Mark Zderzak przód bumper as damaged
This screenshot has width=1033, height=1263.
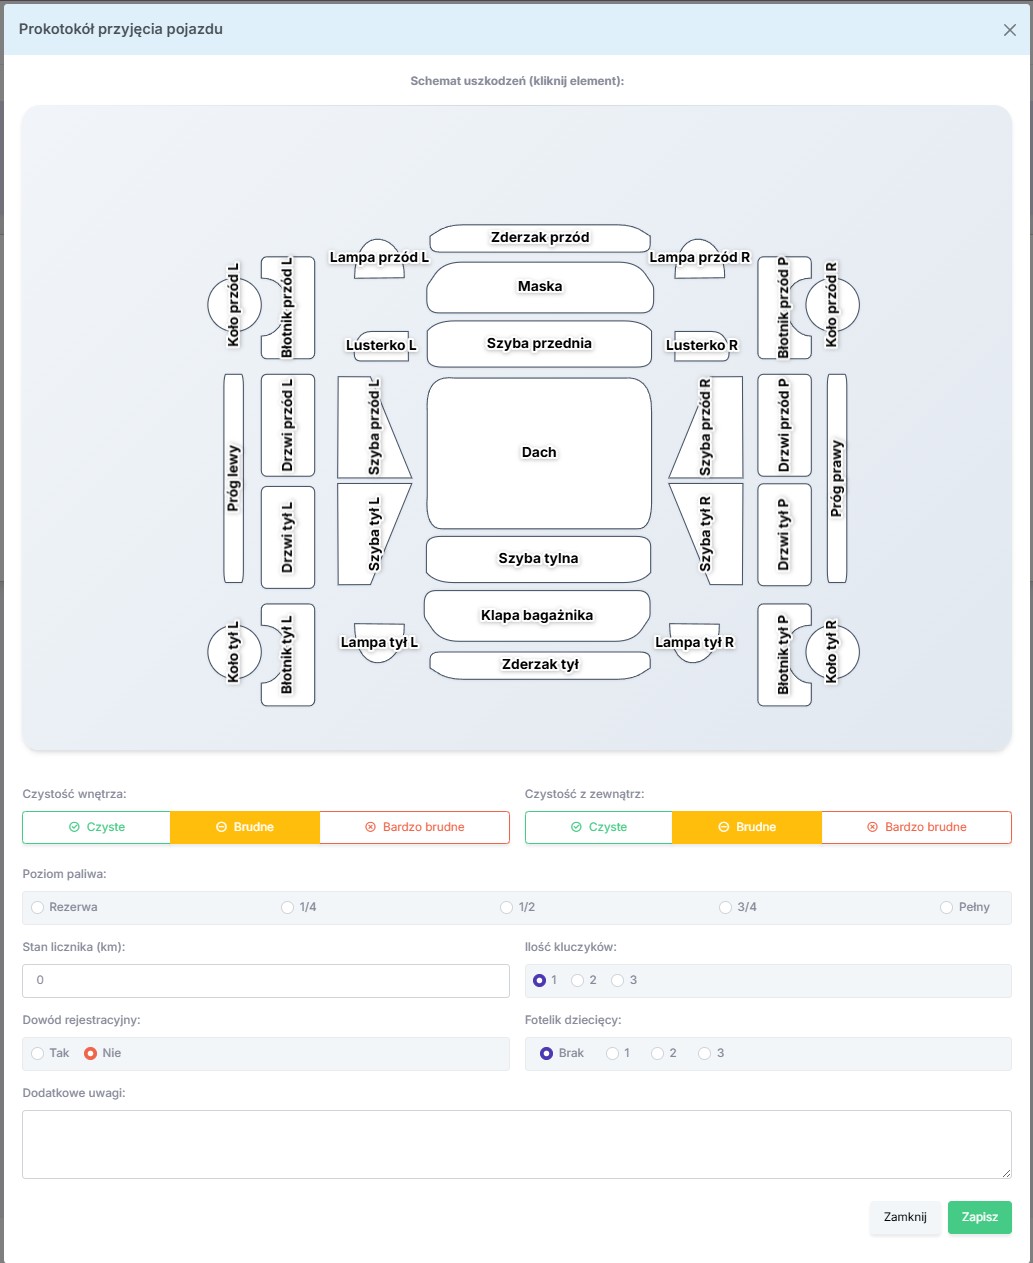point(540,238)
